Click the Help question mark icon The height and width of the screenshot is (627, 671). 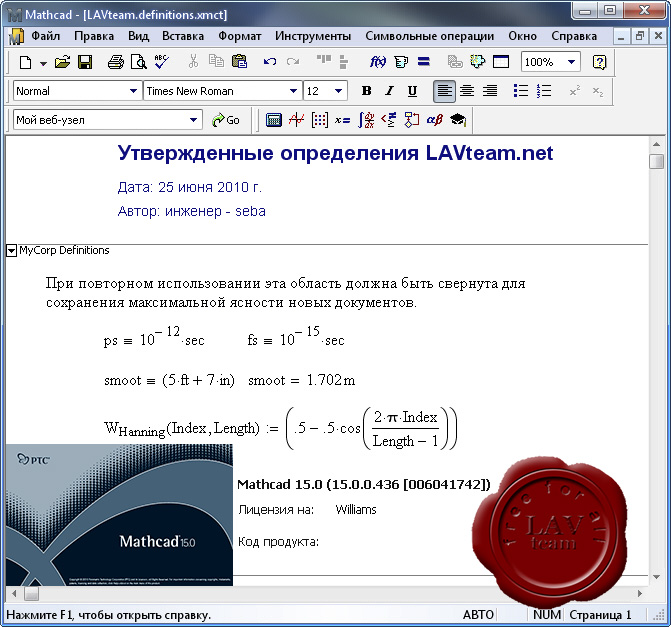click(600, 62)
